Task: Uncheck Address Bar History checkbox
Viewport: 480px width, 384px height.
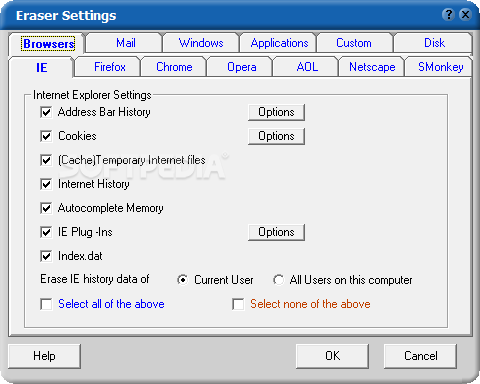Action: point(46,112)
